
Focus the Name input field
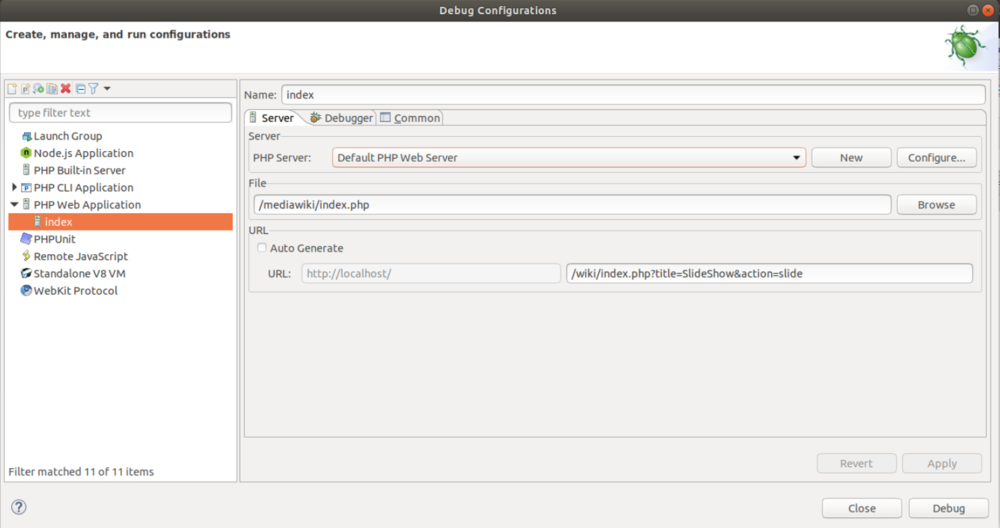coord(633,95)
